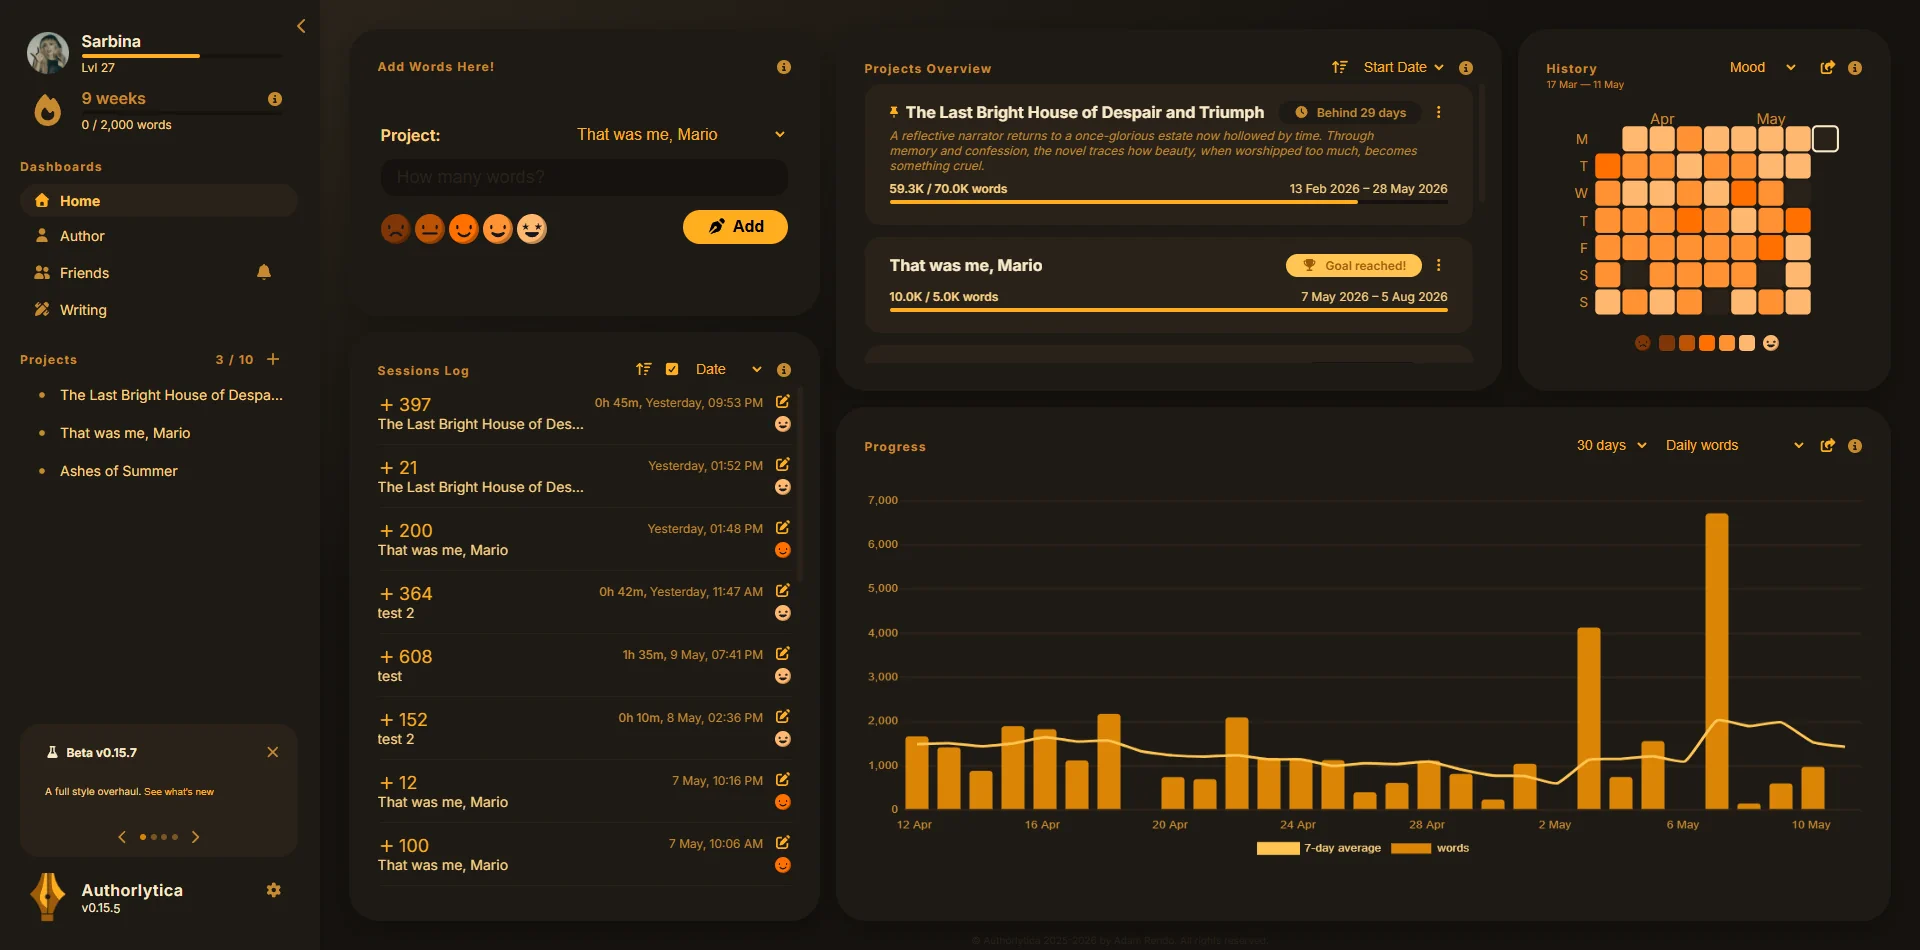Open the 30 days range dropdown
This screenshot has width=1920, height=950.
pyautogui.click(x=1611, y=445)
